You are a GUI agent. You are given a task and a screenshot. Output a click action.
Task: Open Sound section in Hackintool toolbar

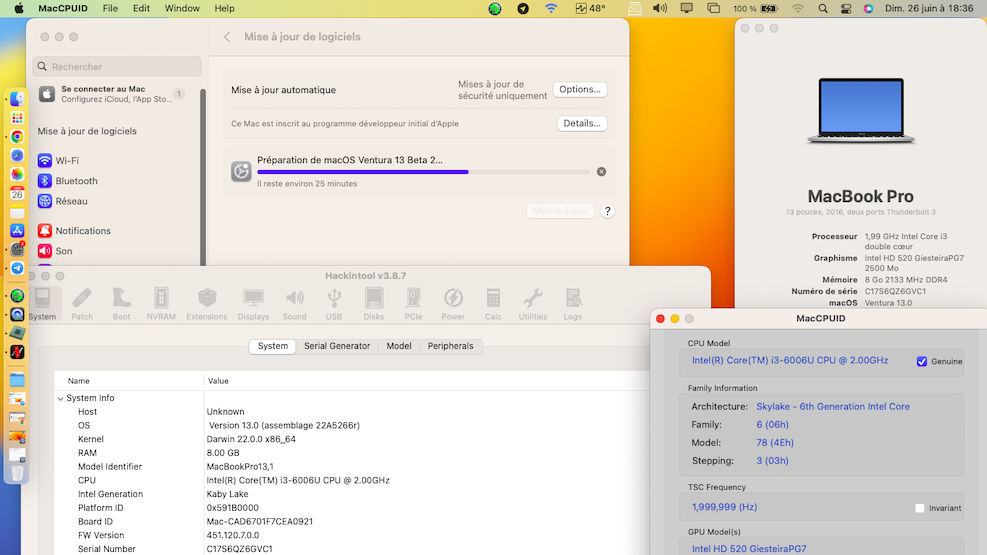(x=294, y=304)
